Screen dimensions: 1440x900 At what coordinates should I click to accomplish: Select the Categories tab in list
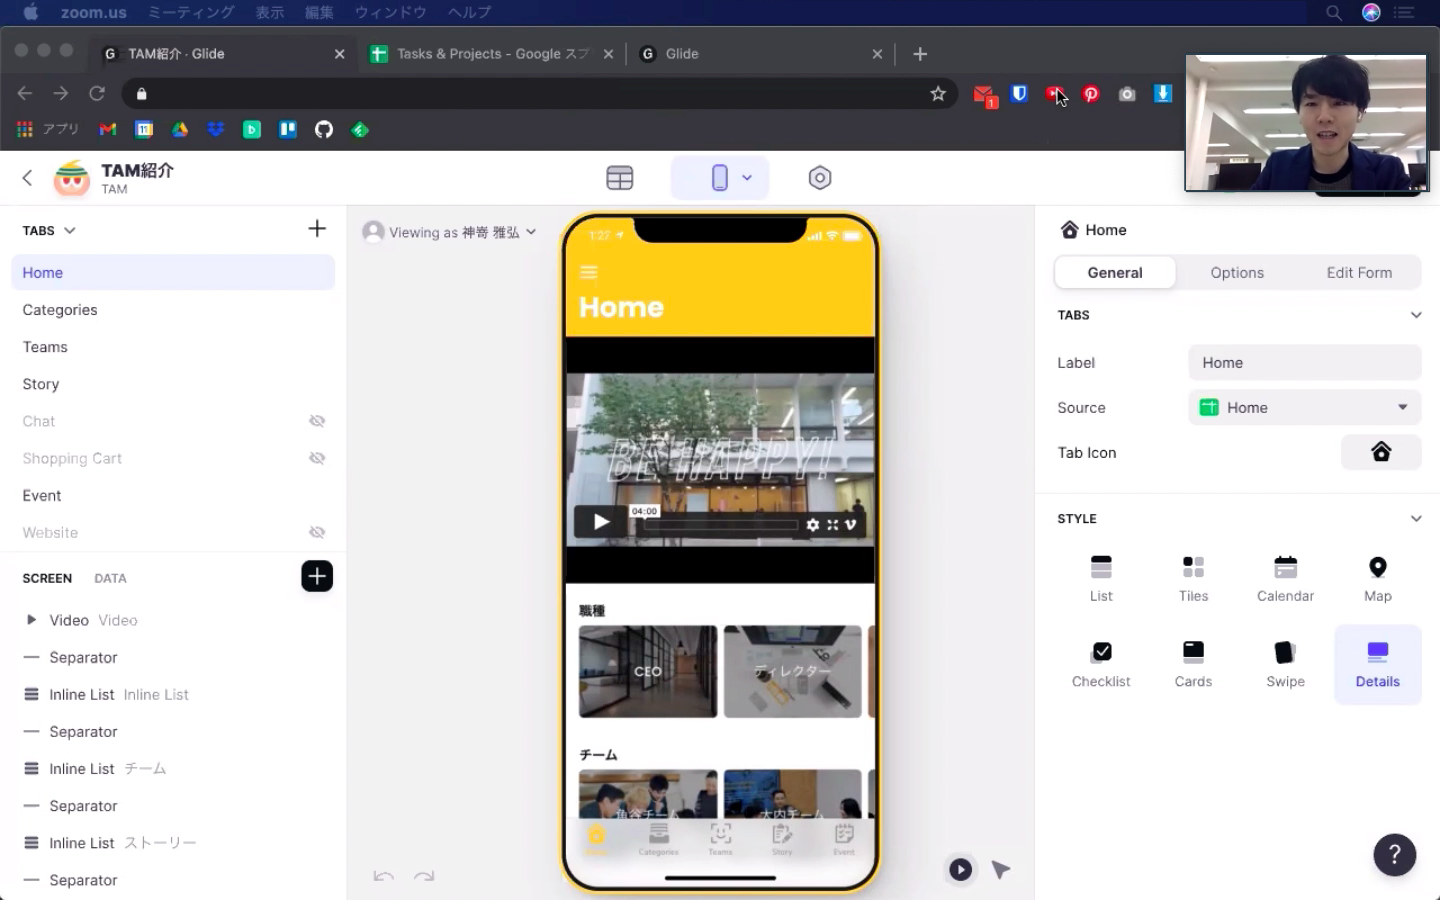(173, 310)
